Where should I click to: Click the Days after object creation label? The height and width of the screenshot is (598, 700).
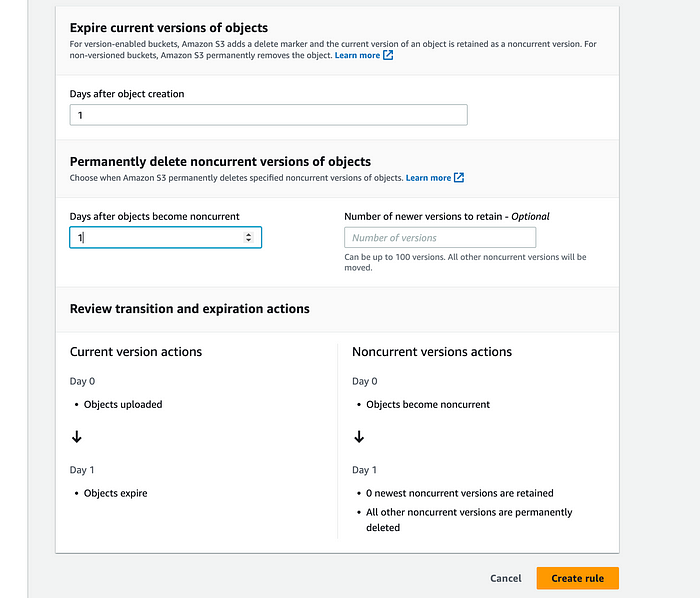127,94
